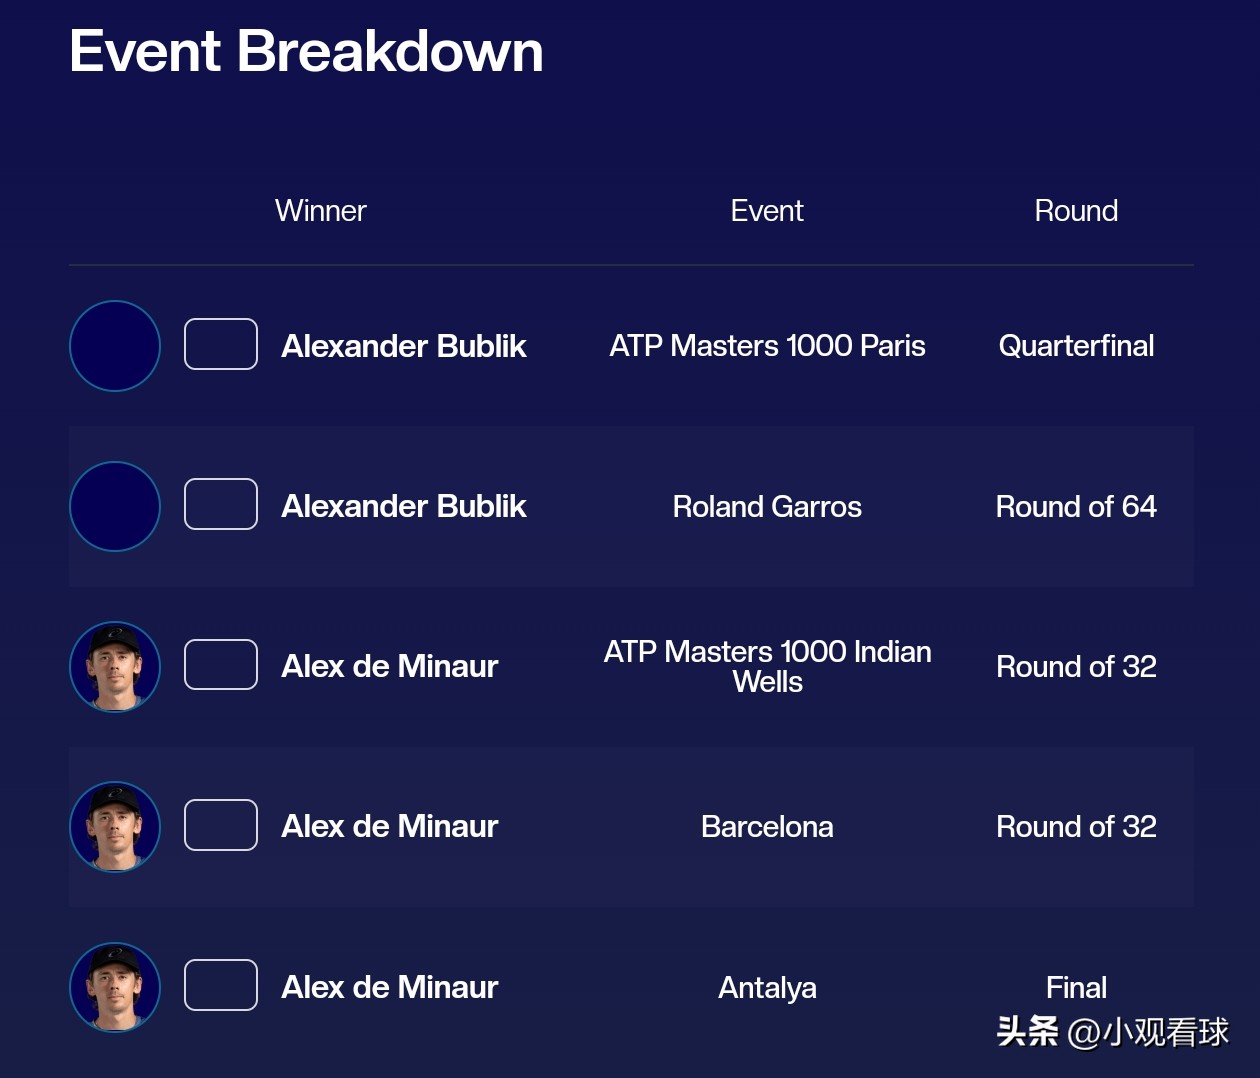
Task: Select the Roland Garros event
Action: tap(767, 507)
